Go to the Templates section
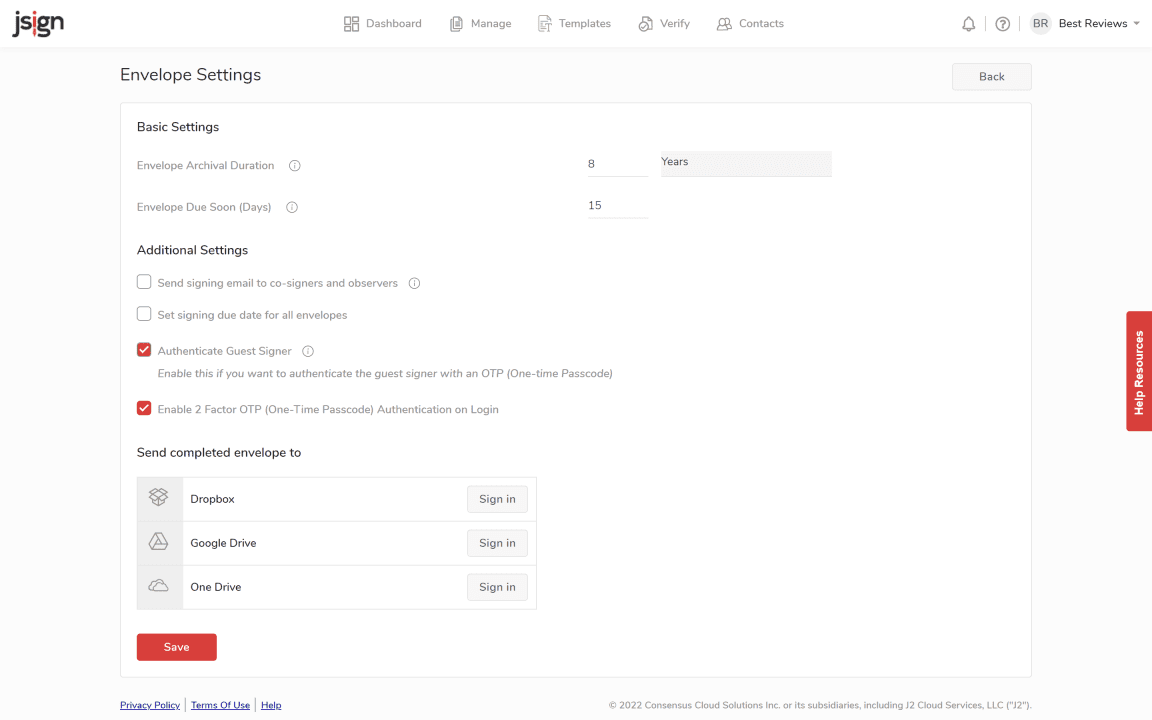The height and width of the screenshot is (720, 1152). tap(574, 23)
